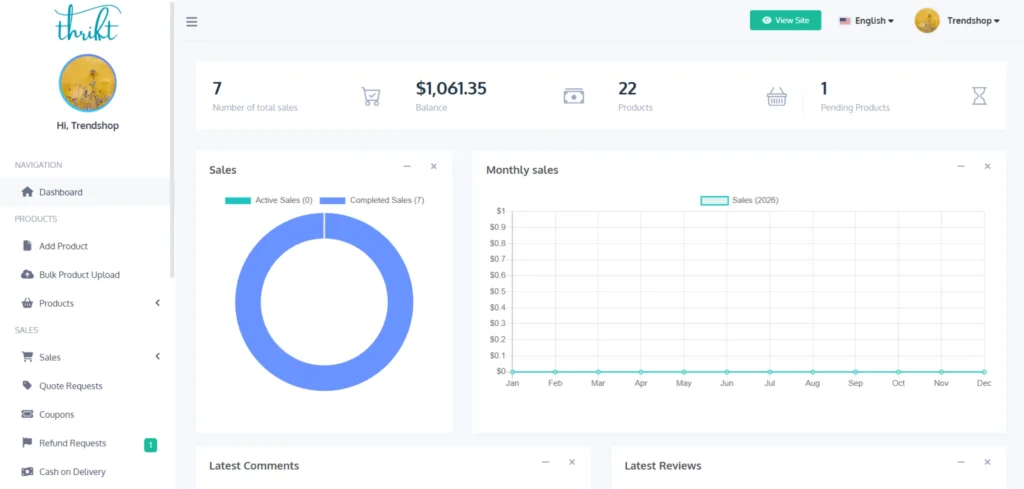Image resolution: width=1024 pixels, height=489 pixels.
Task: Go to Bulk Product Upload
Action: coord(79,275)
